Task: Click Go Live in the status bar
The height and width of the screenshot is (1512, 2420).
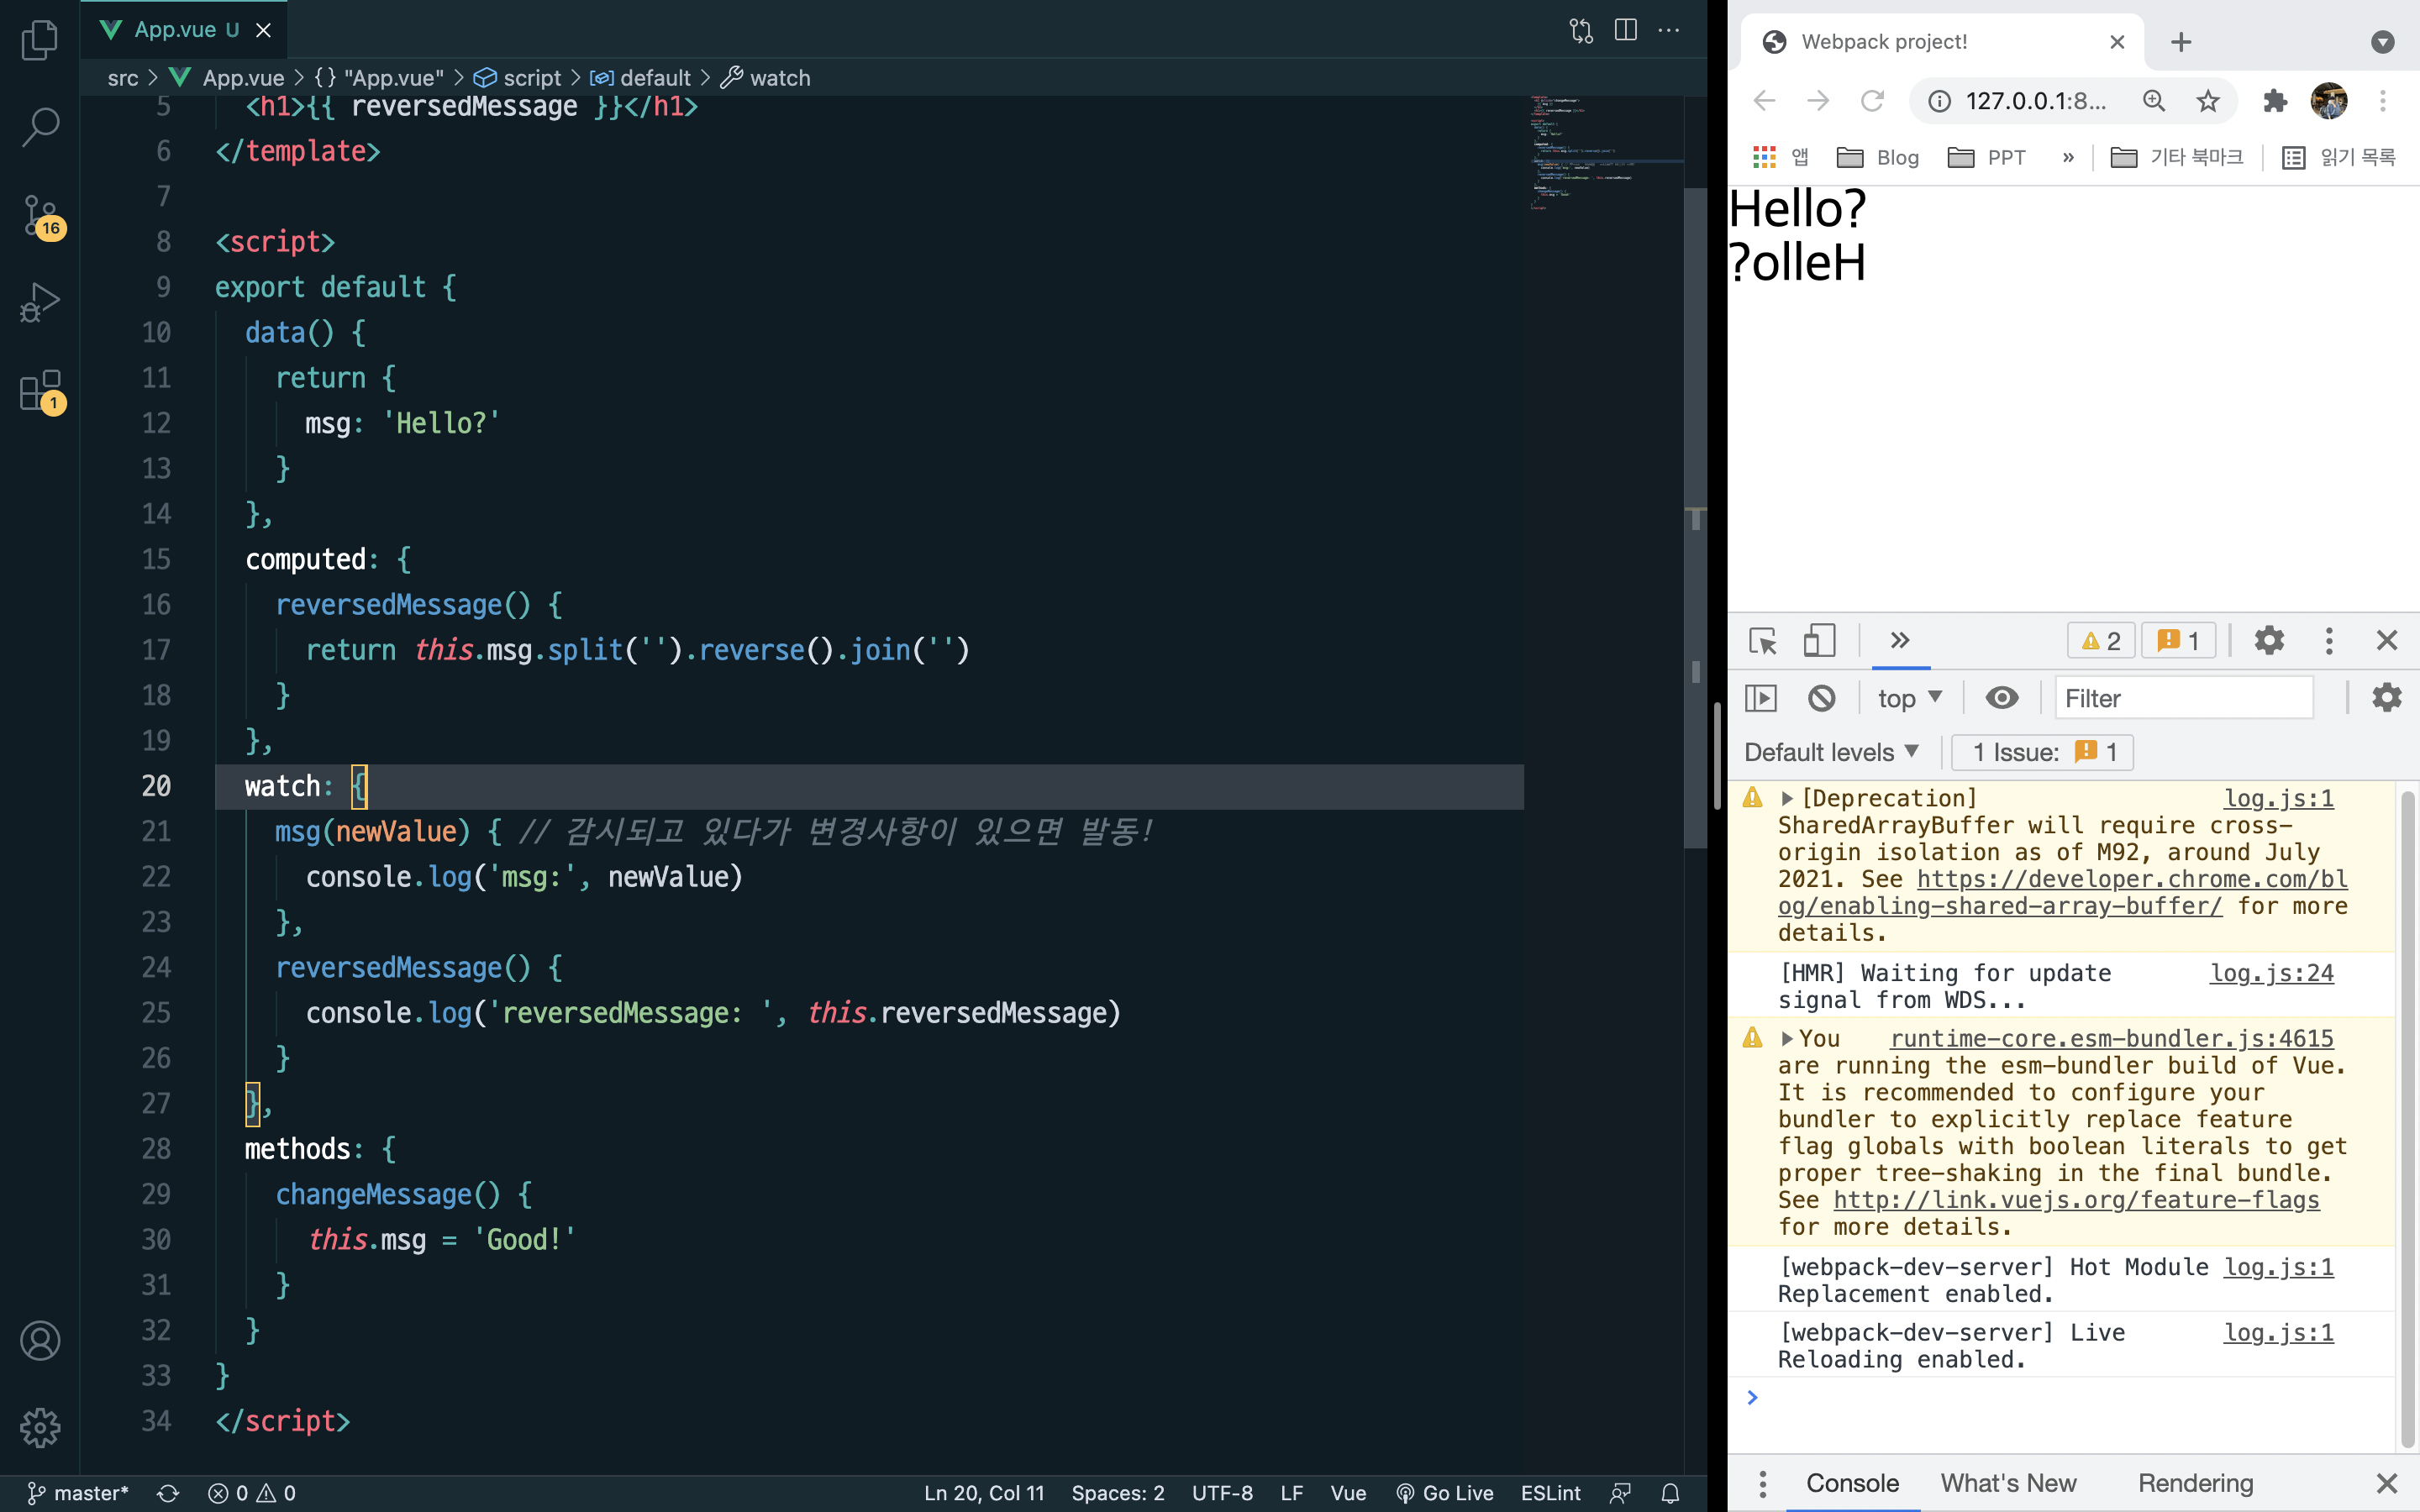Action: 1445,1493
